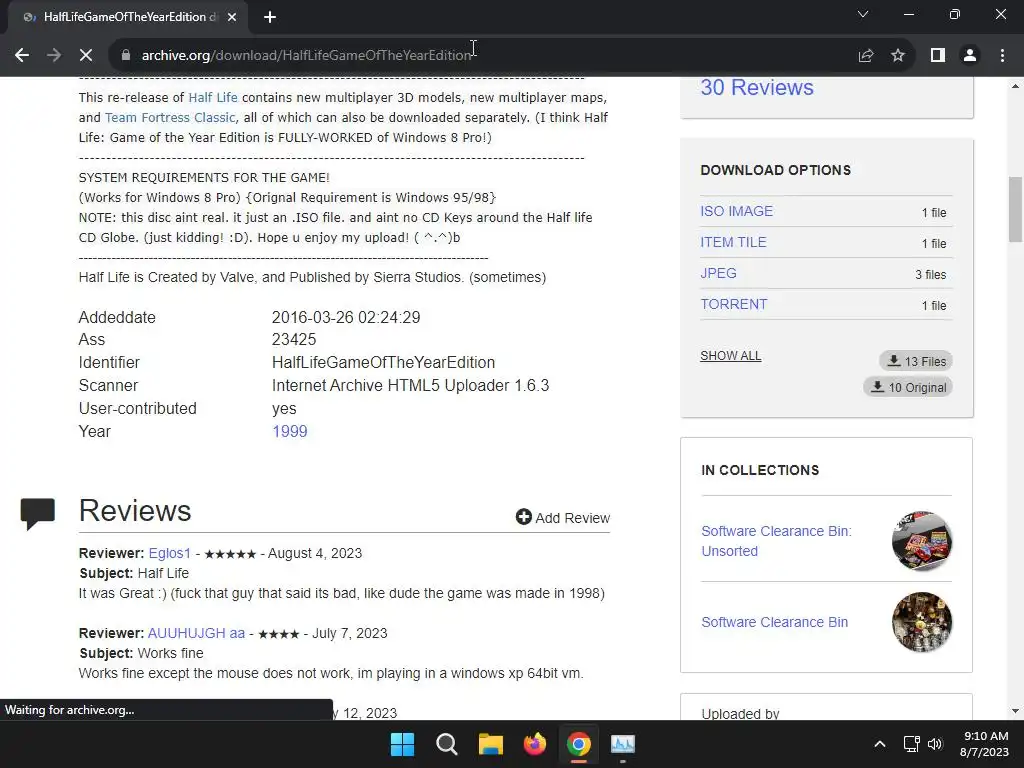Click the page vertical scrollbar thumb

click(x=1016, y=209)
